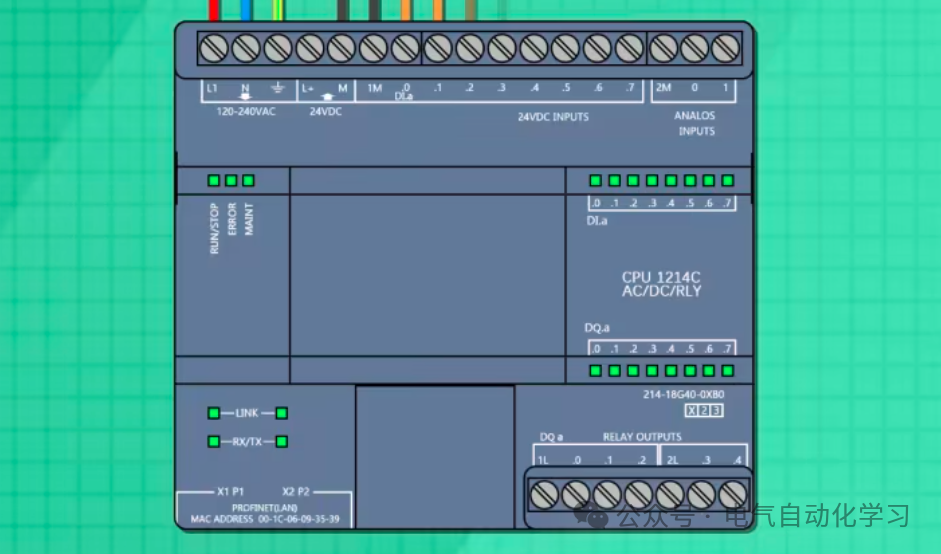941x554 pixels.
Task: Select the DQ.a .3 output LED
Action: (x=652, y=371)
